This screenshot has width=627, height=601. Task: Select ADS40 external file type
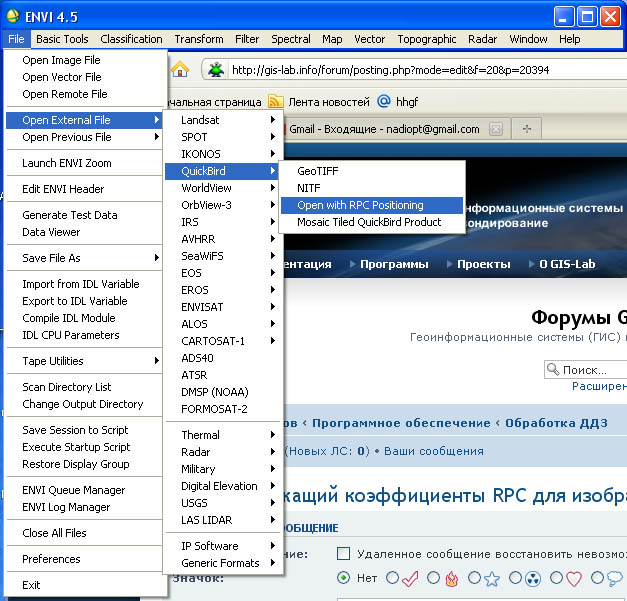(x=224, y=358)
